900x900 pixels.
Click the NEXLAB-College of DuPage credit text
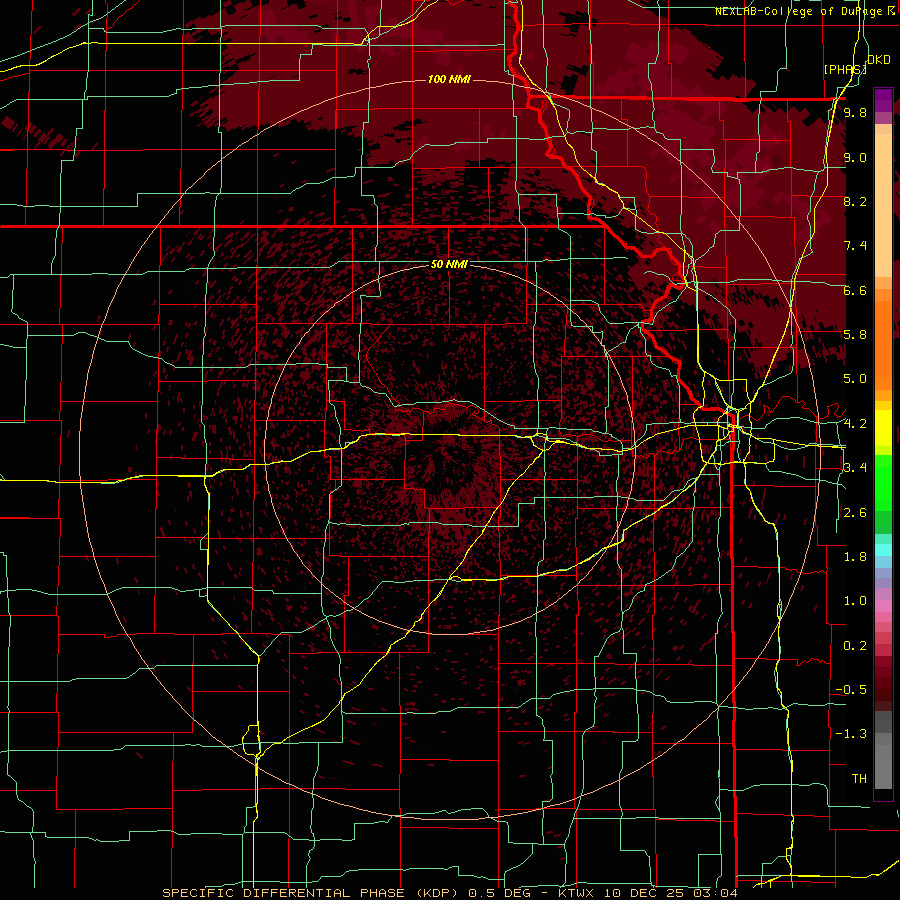click(798, 11)
